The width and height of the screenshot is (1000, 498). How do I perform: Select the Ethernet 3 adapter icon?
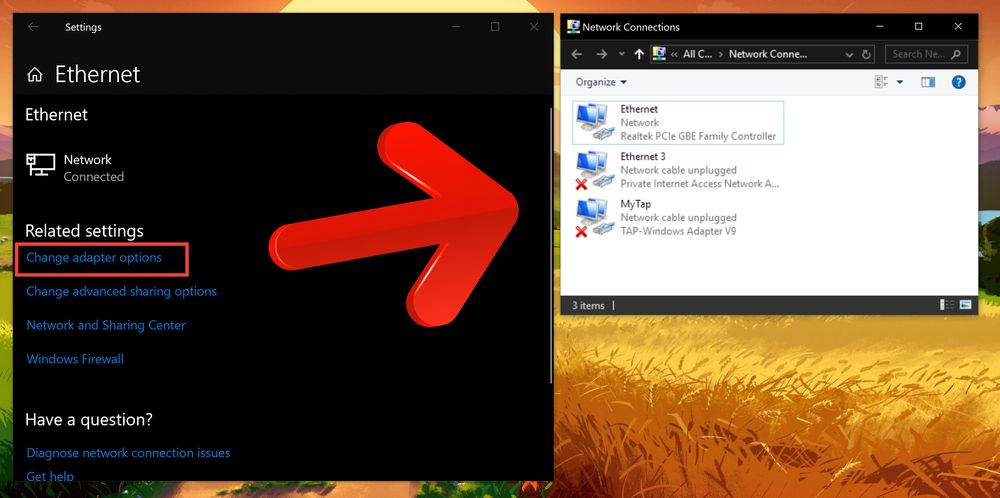(593, 170)
